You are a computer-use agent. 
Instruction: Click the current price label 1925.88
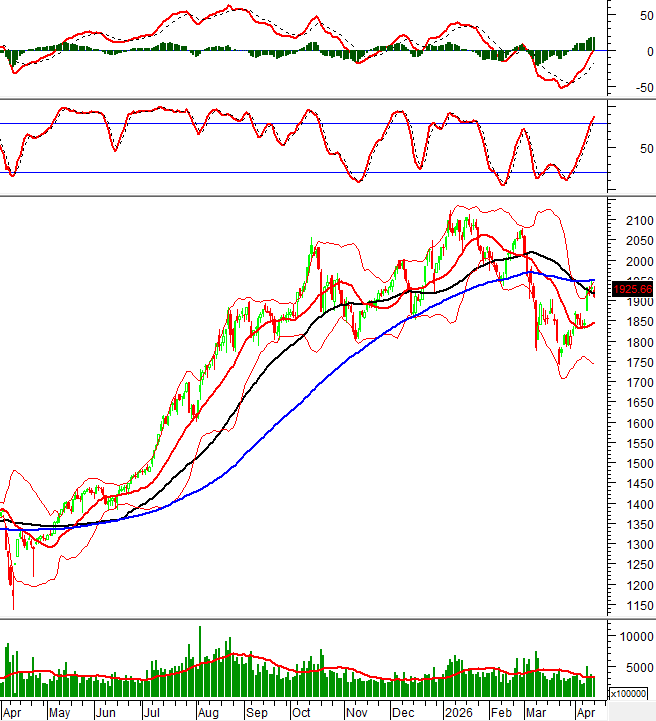click(x=630, y=290)
